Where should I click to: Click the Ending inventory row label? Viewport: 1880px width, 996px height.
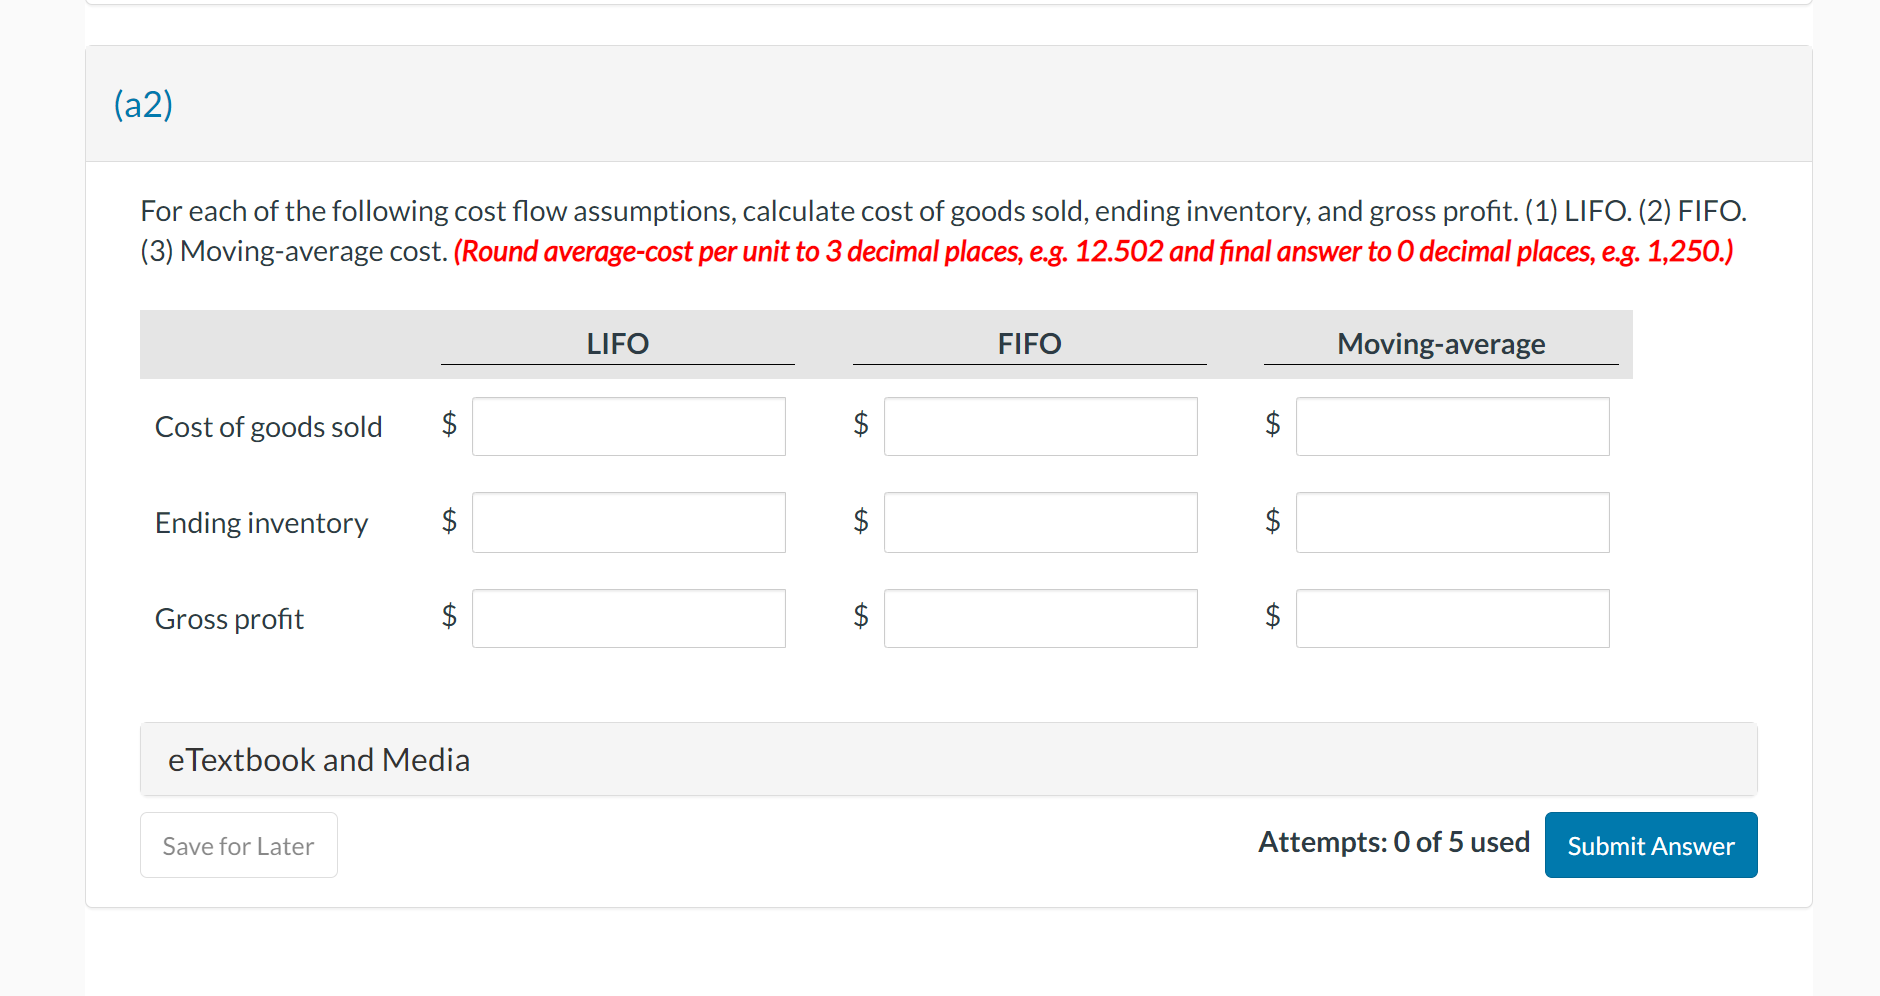pos(261,523)
